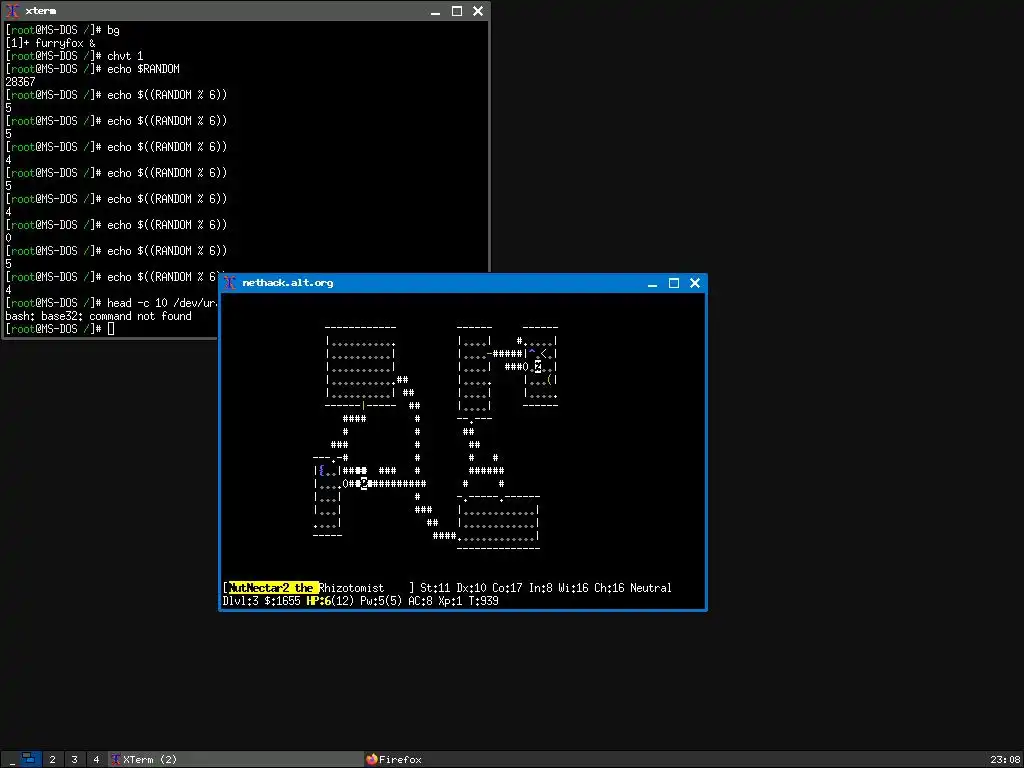The image size is (1024, 768).
Task: Click the 'chvt 1' command text
Action: click(x=125, y=56)
